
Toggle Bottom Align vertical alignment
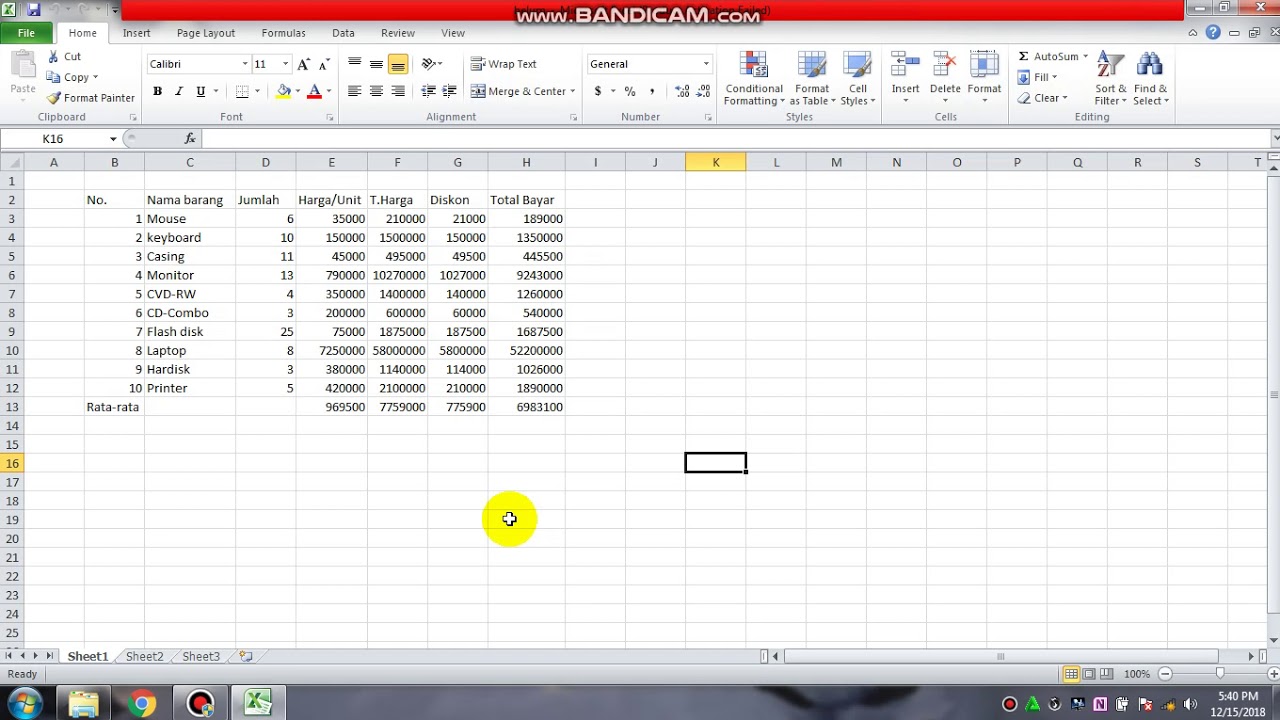click(x=398, y=64)
